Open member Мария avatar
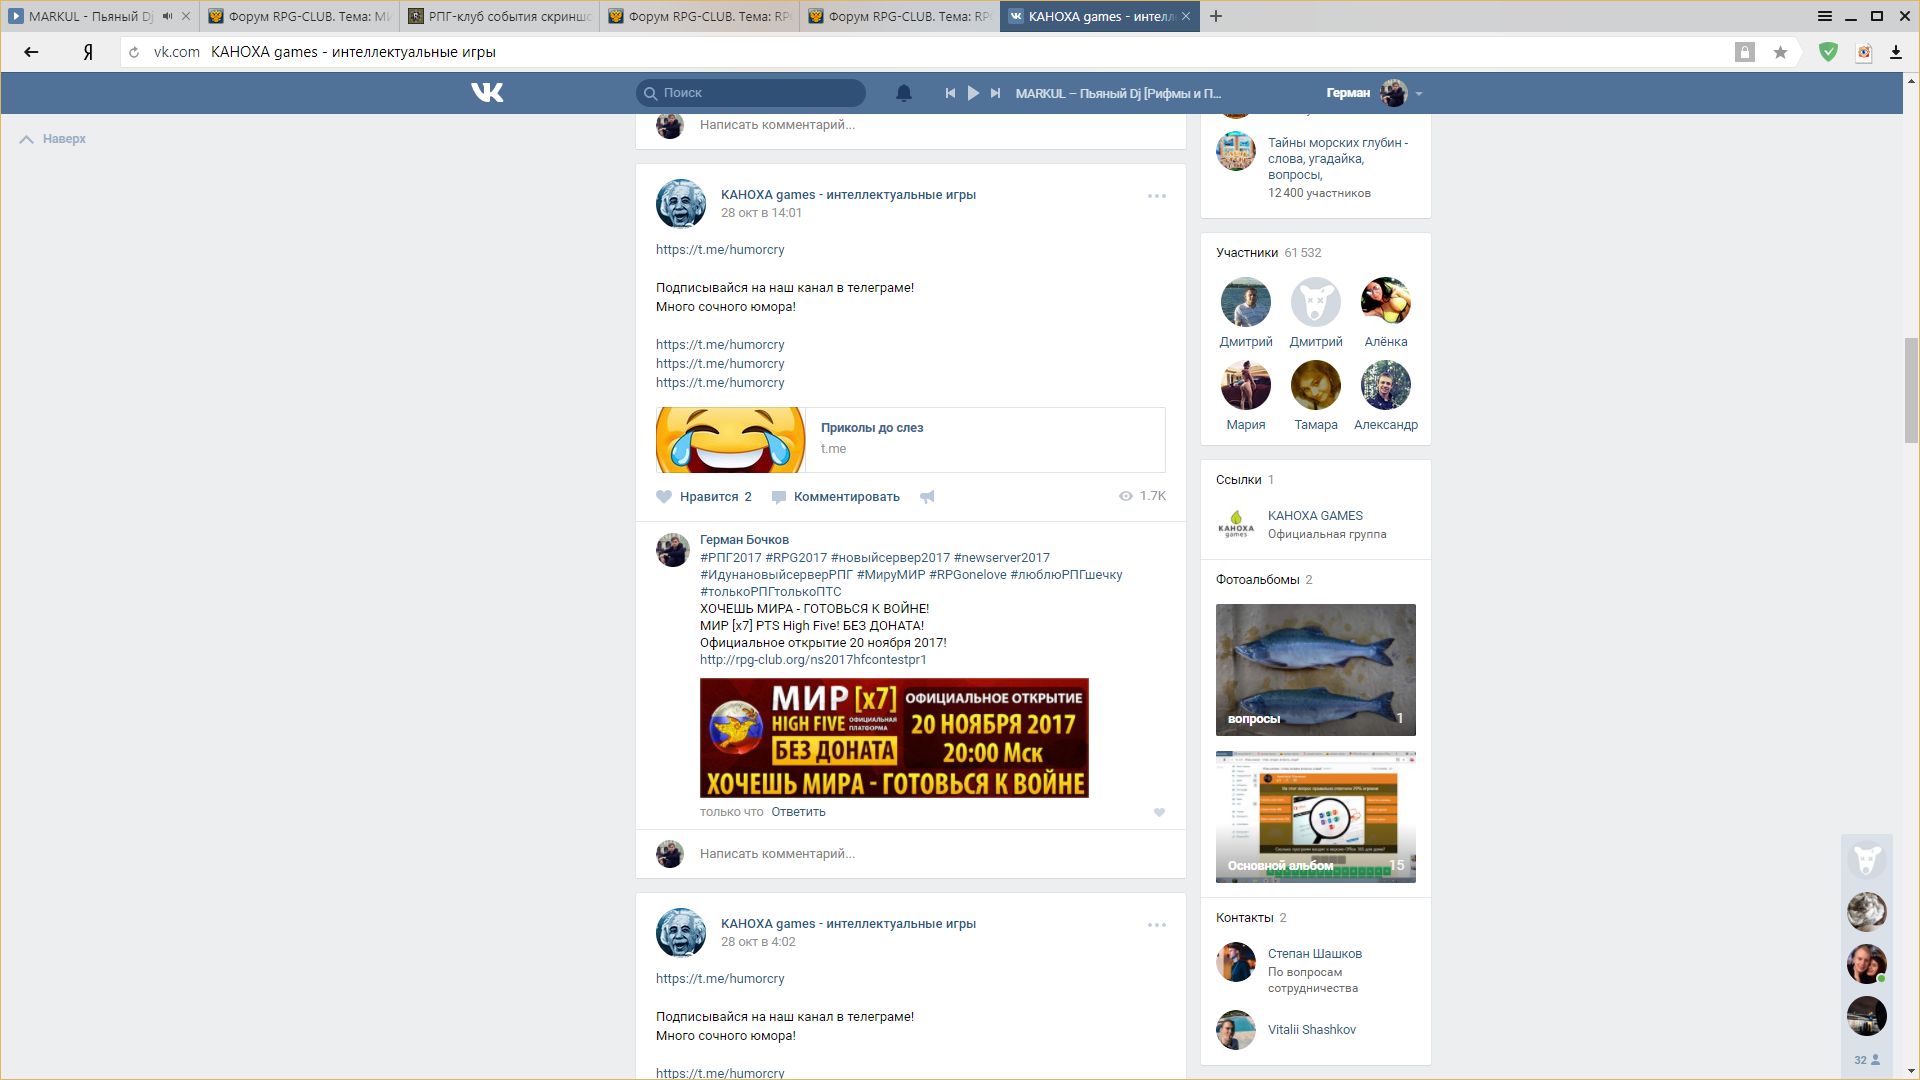The image size is (1920, 1080). pyautogui.click(x=1246, y=385)
